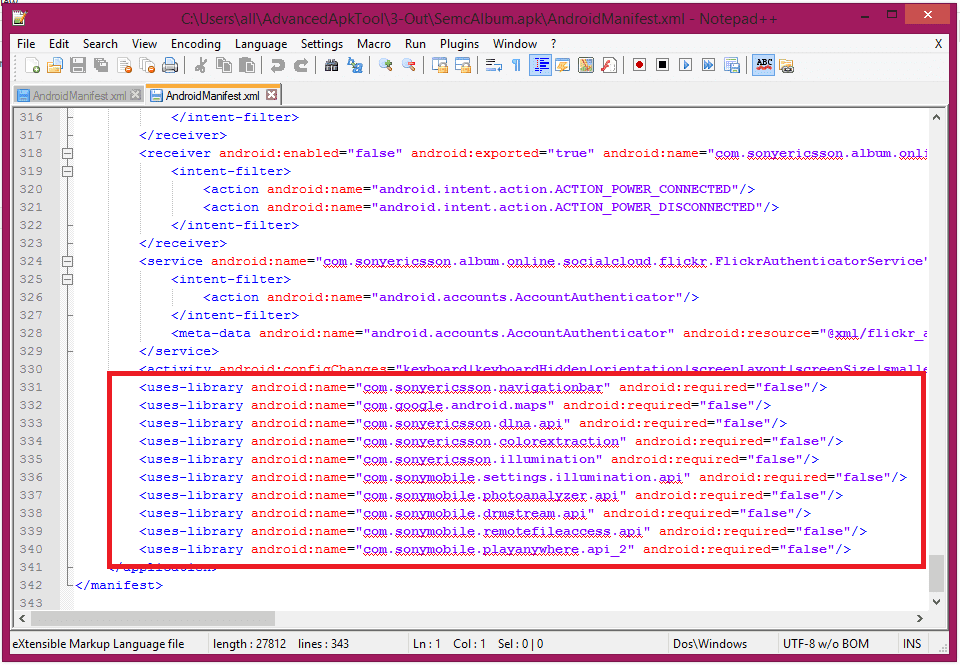Open the Plugins menu
This screenshot has width=960, height=665.
[459, 43]
